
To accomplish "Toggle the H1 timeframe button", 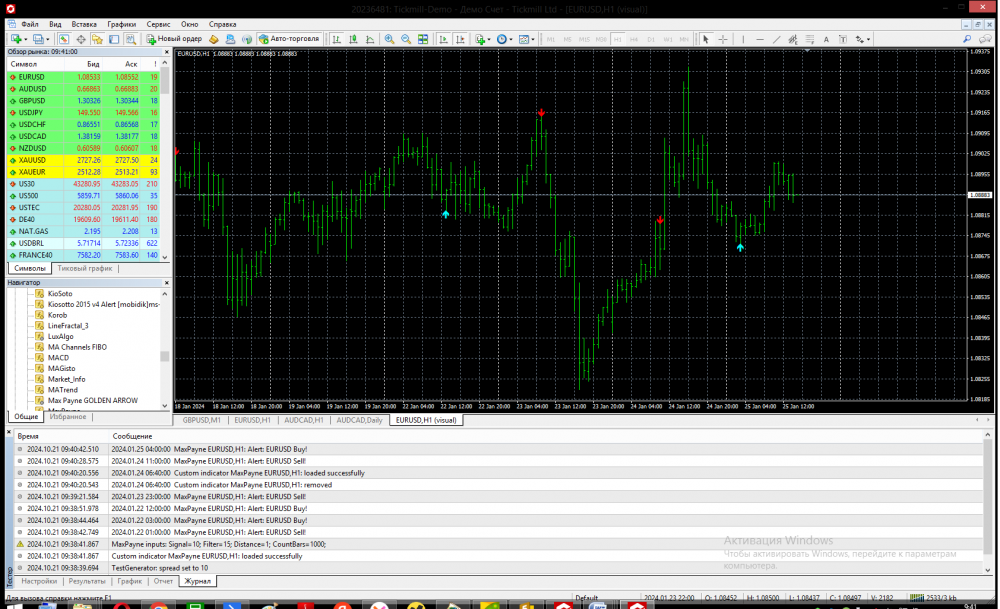I will [617, 39].
